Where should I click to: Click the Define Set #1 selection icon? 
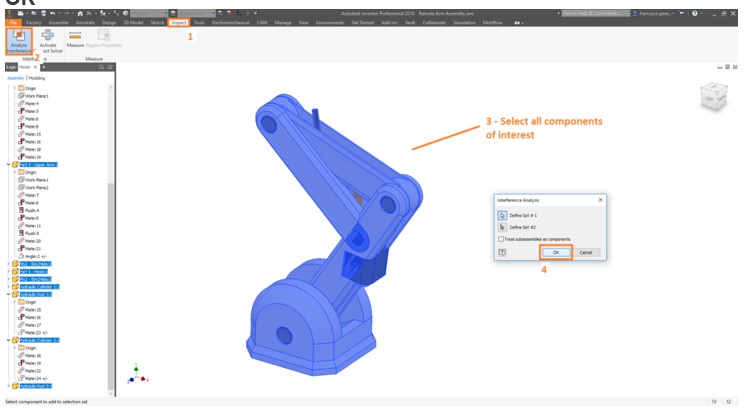tap(501, 214)
